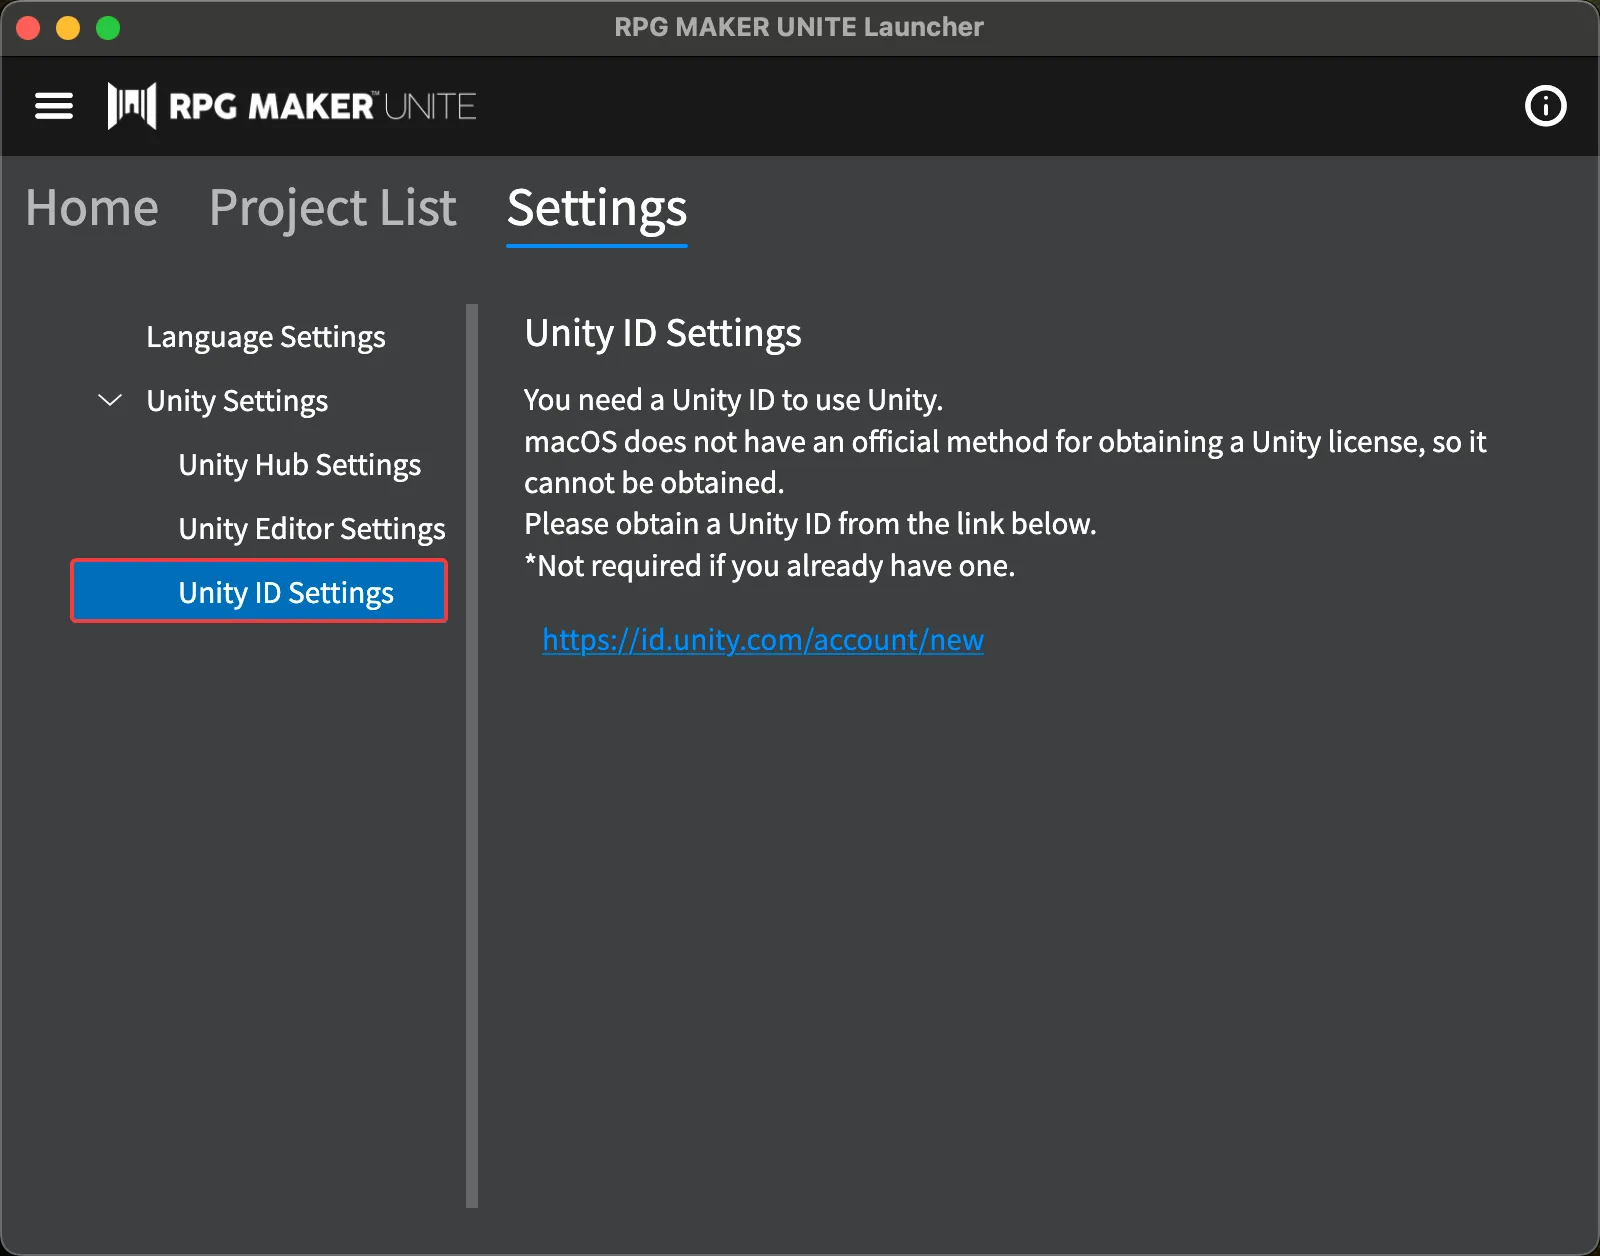
Task: Select the Settings tab
Action: 597,208
